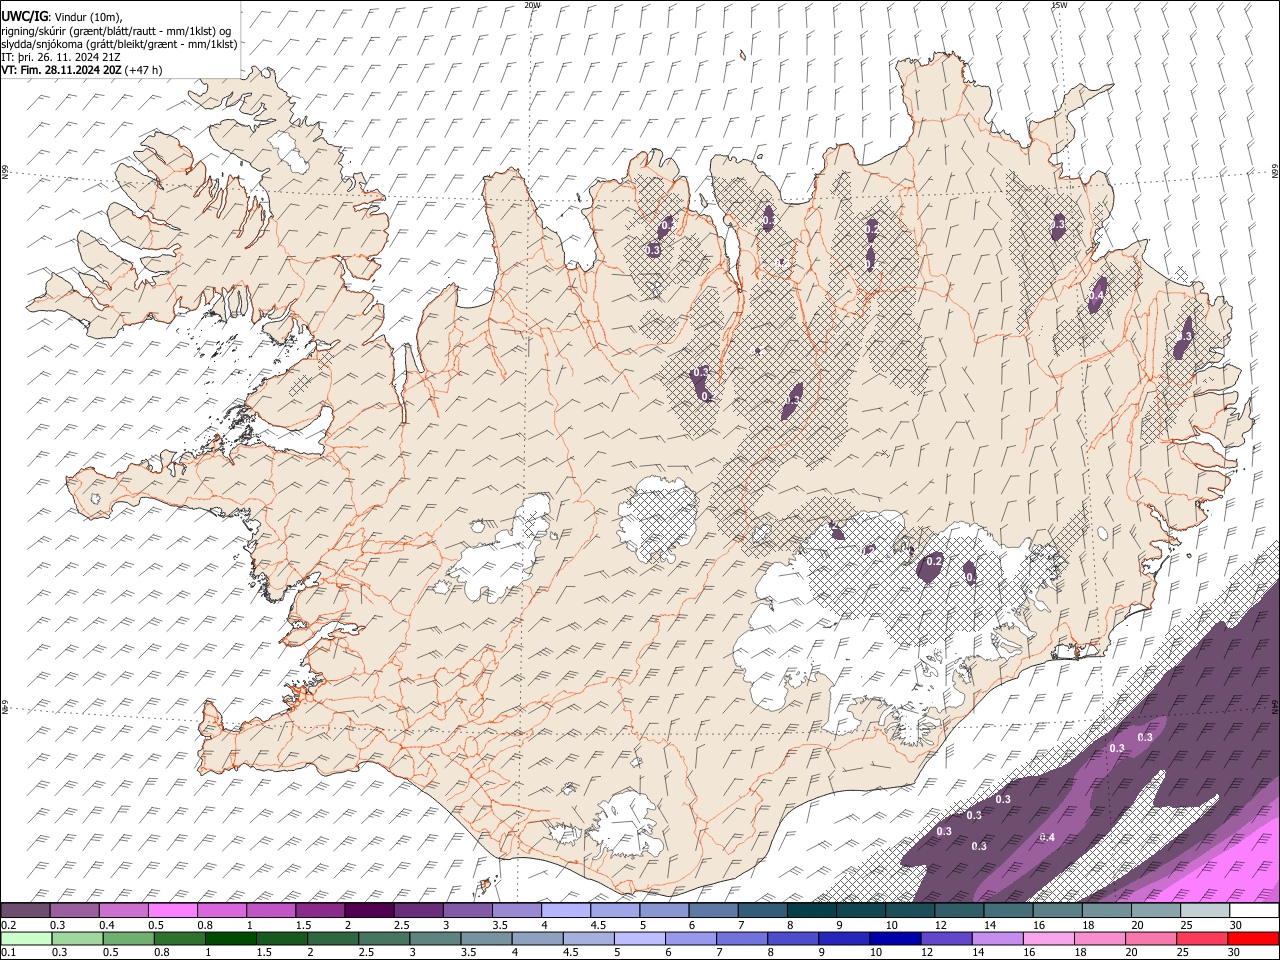Pick the pink rain legend swatch between 18 and 20

[x=1100, y=938]
